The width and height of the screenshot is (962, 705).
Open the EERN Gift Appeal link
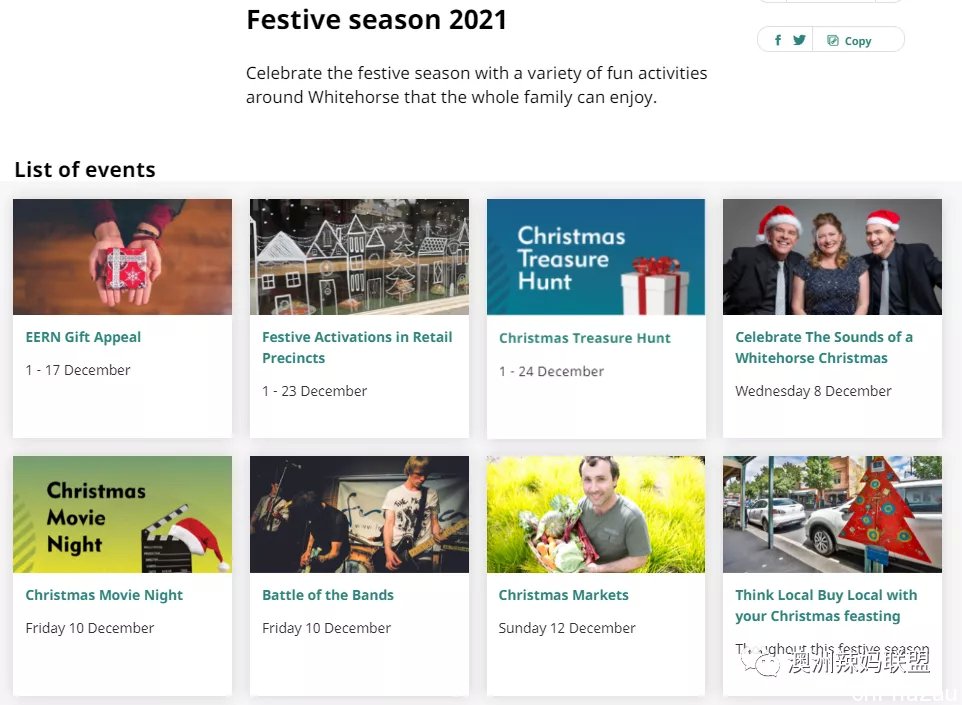pos(83,337)
